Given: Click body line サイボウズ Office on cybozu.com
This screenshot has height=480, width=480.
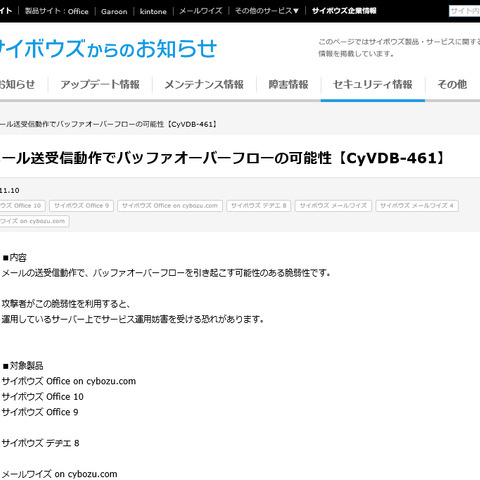Looking at the screenshot, I should click(69, 381).
